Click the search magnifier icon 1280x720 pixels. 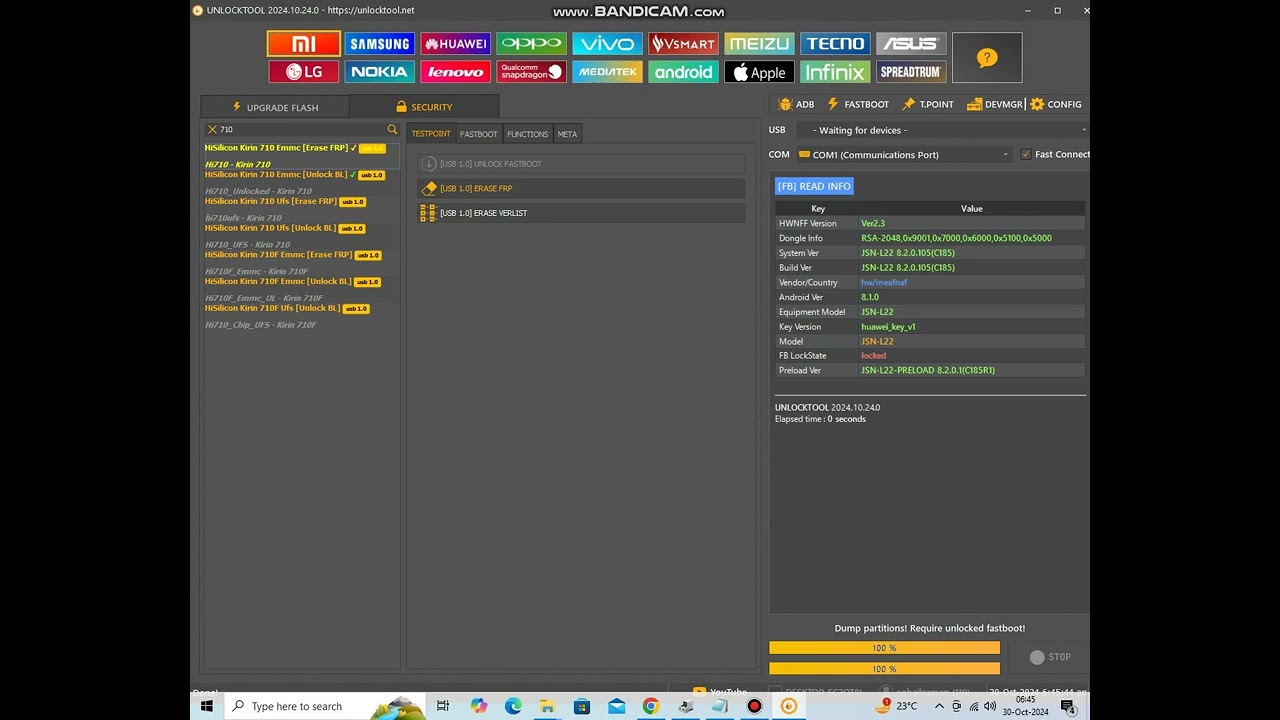392,130
